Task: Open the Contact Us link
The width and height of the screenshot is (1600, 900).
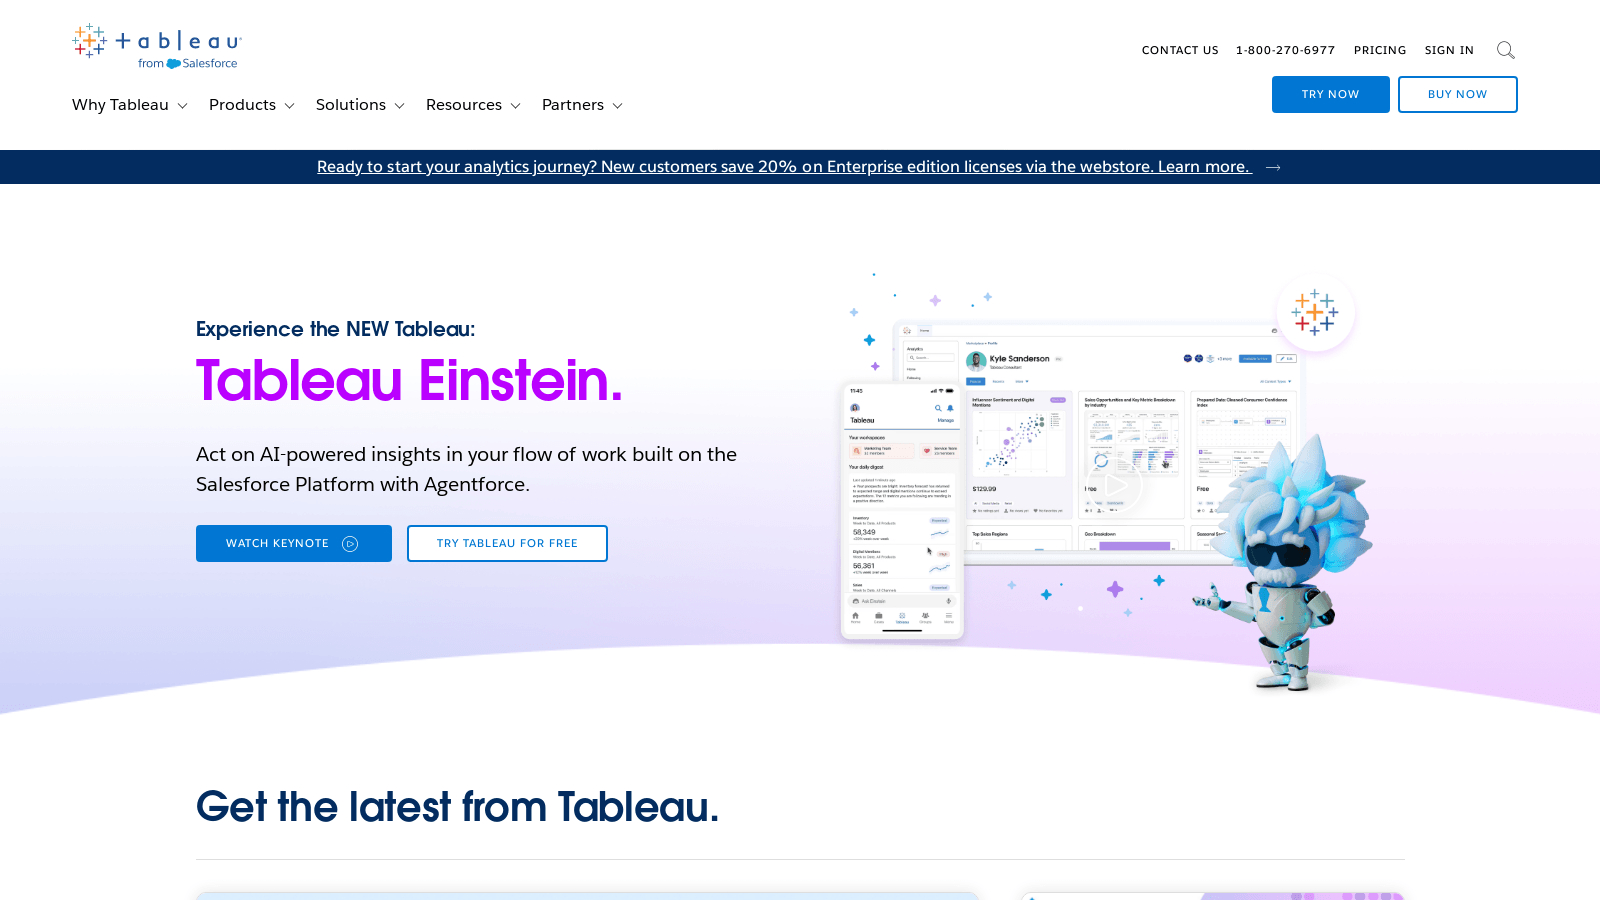Action: (x=1180, y=50)
